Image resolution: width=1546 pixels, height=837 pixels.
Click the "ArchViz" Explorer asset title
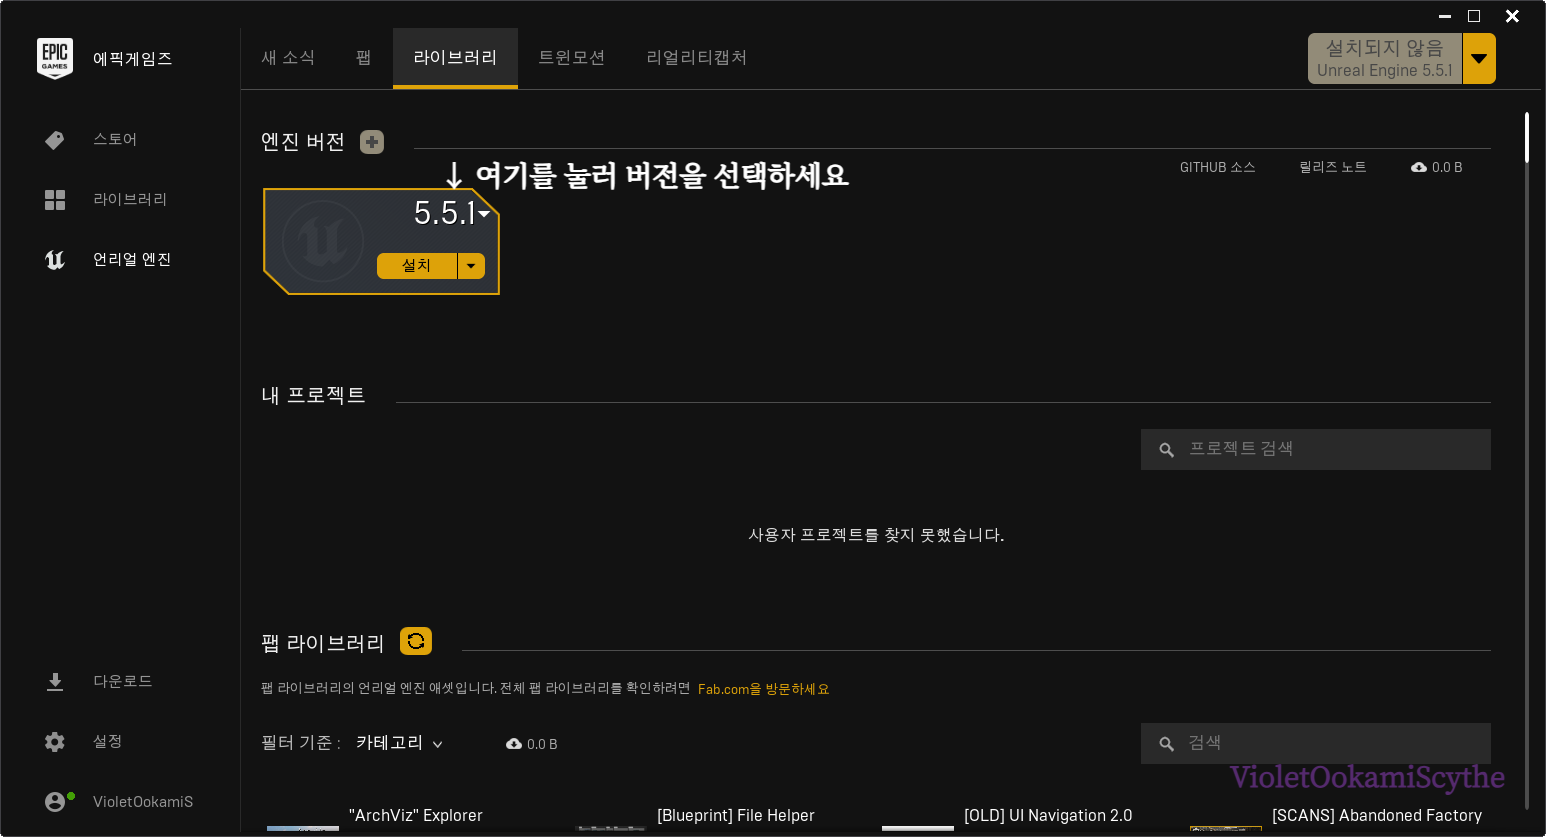pyautogui.click(x=416, y=816)
